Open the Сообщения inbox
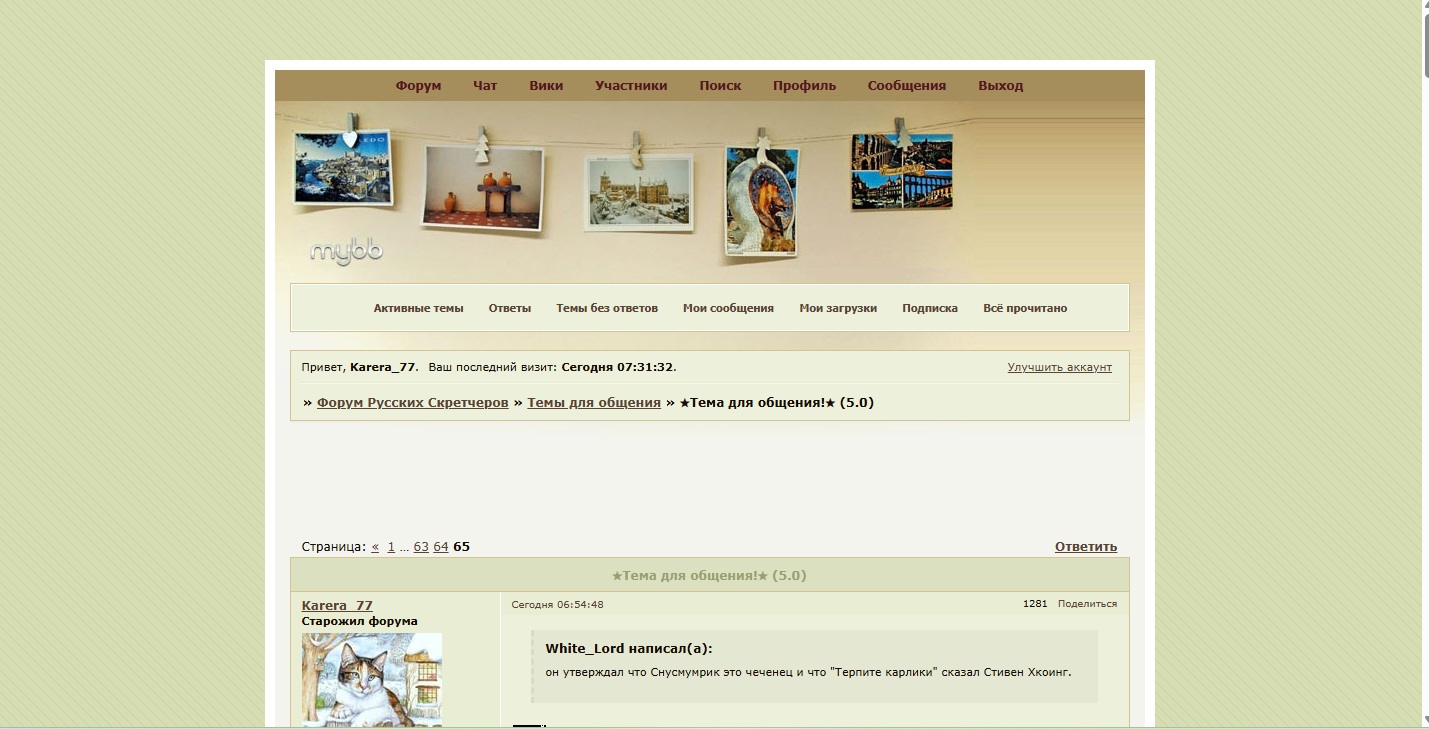Viewport: 1429px width, 729px height. 907,86
